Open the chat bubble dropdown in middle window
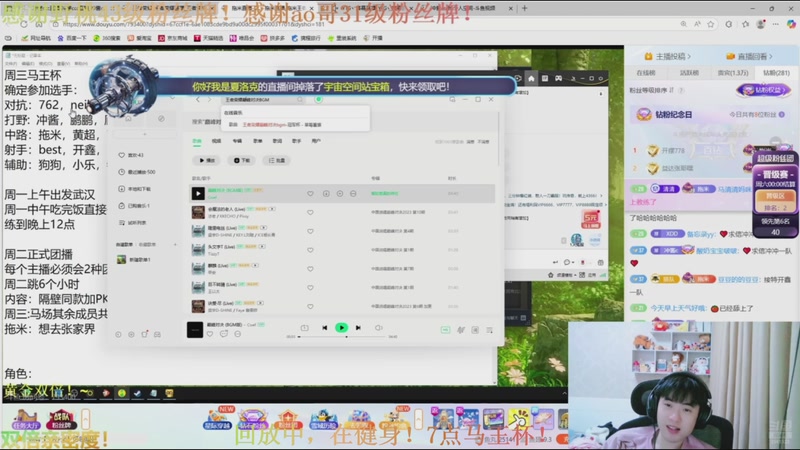The width and height of the screenshot is (800, 450). click(567, 262)
